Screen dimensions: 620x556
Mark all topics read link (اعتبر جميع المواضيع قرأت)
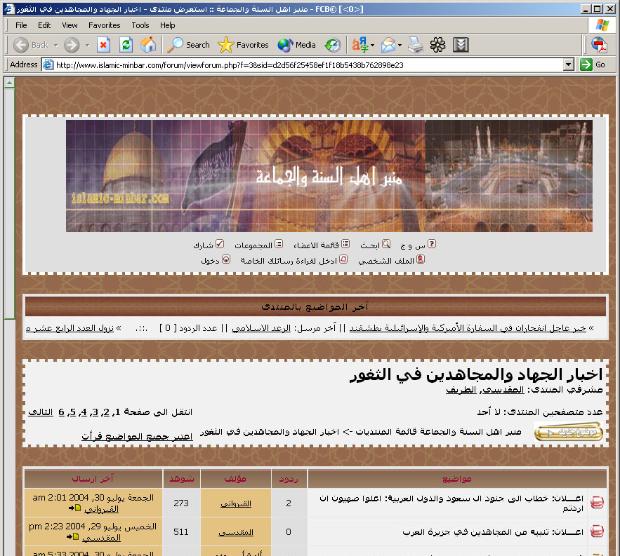pos(137,436)
